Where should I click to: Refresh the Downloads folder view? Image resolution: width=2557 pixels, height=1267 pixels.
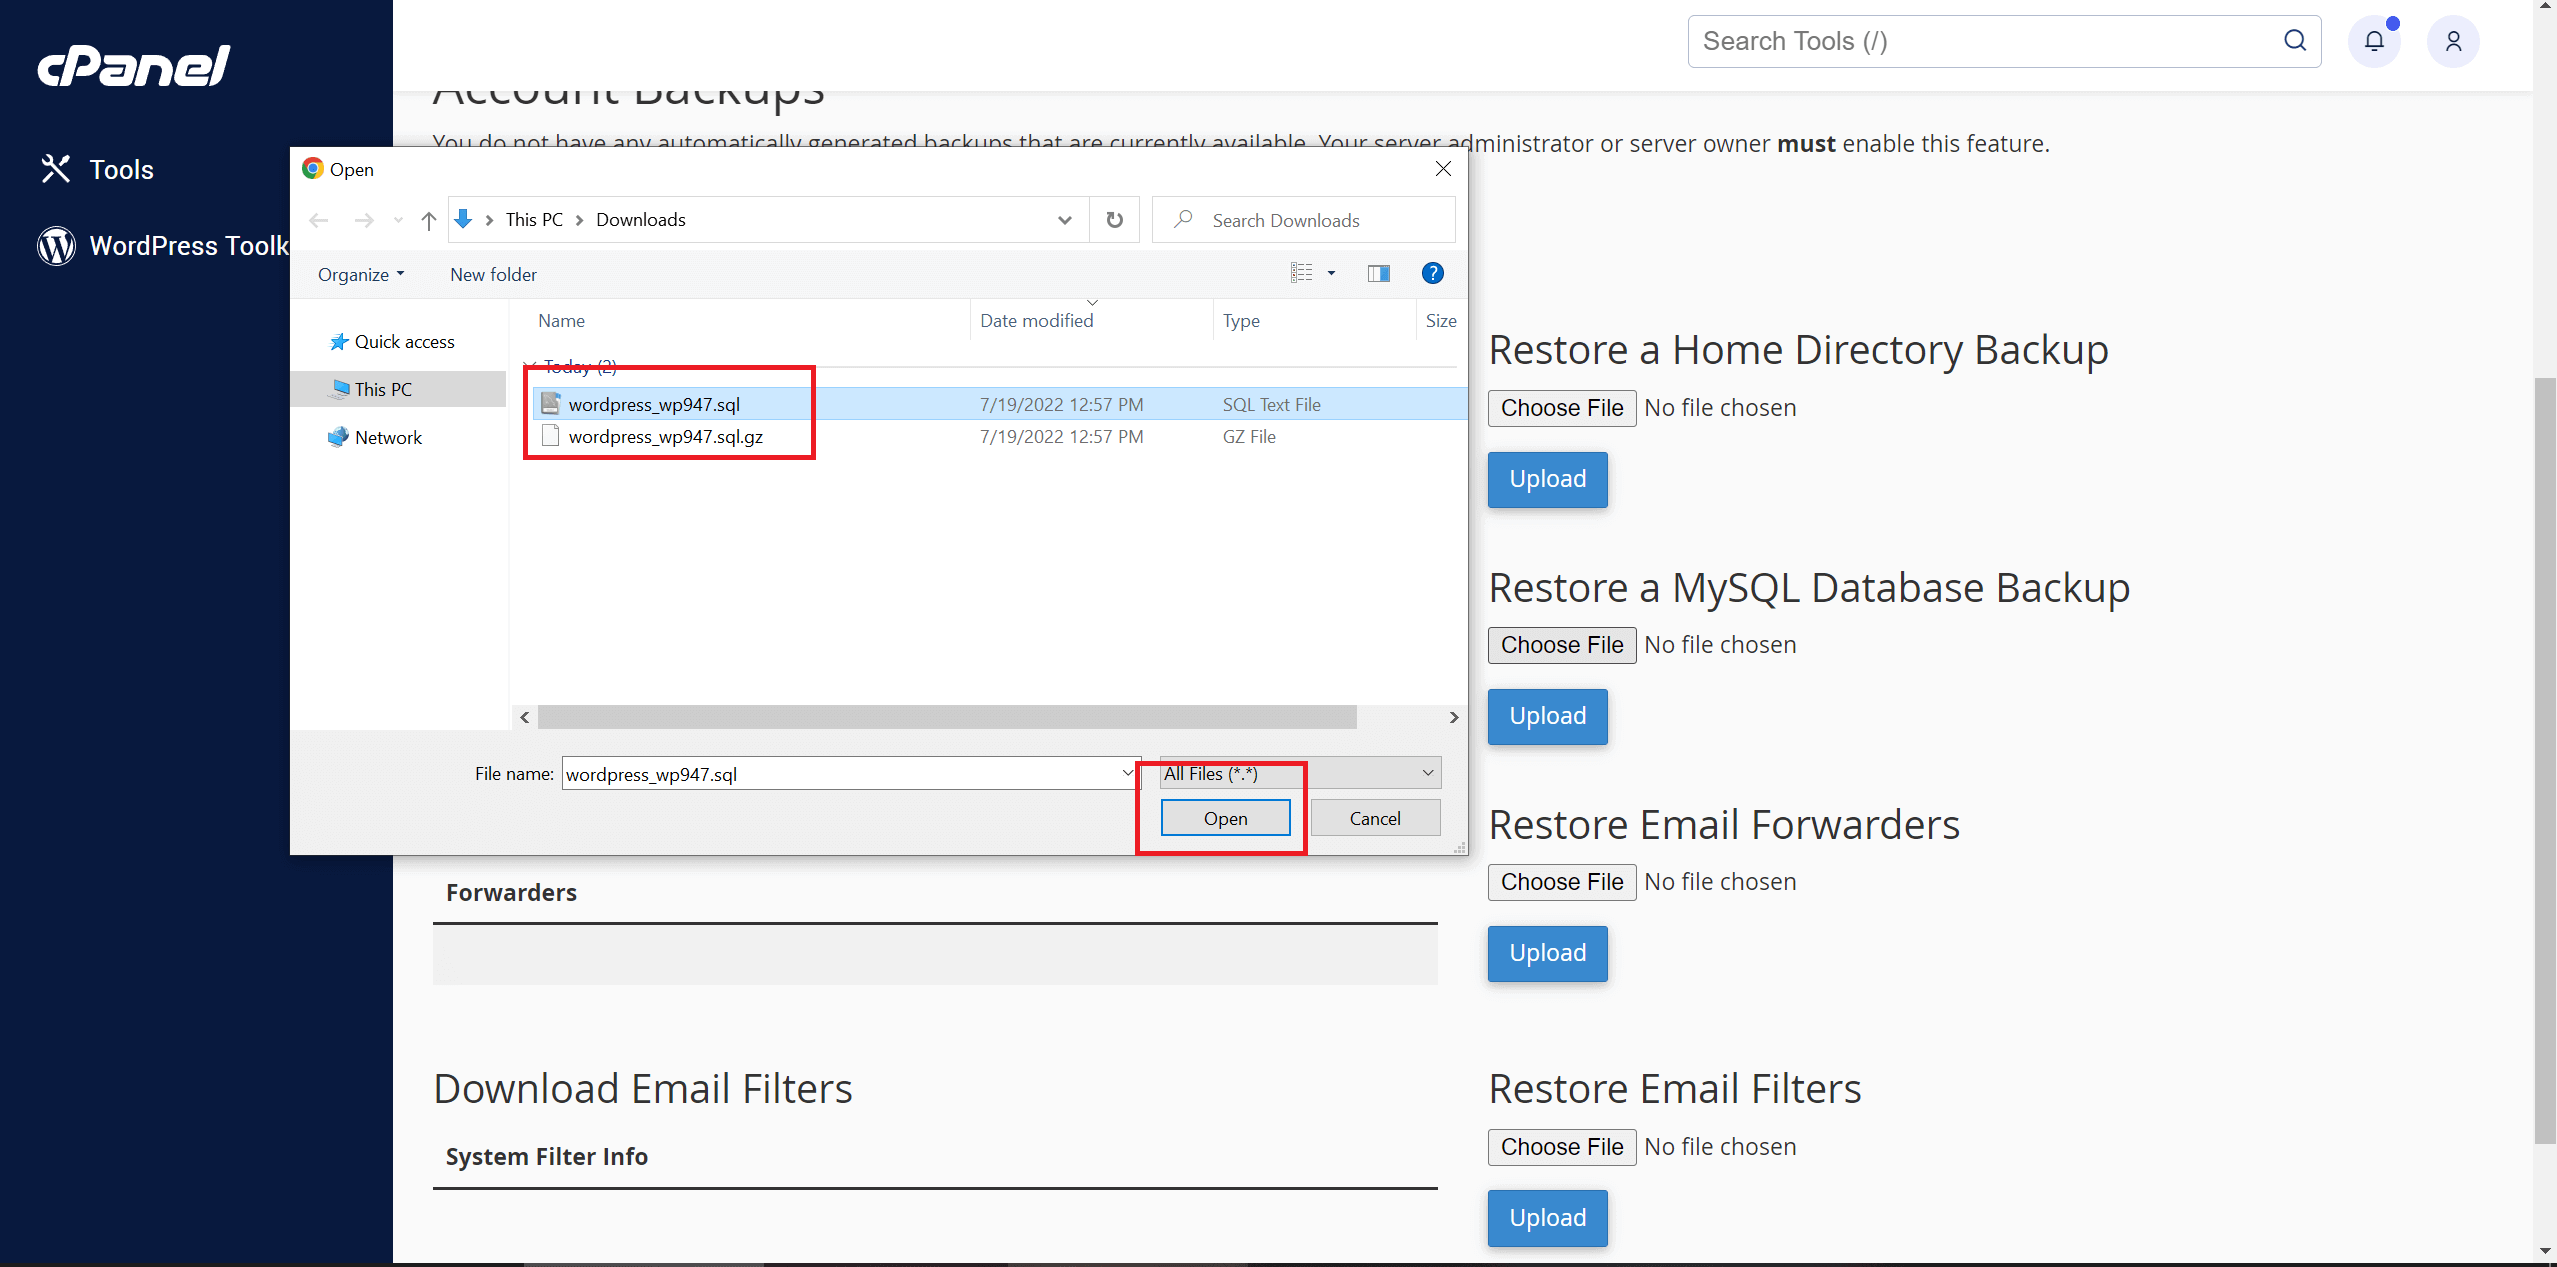[1114, 220]
